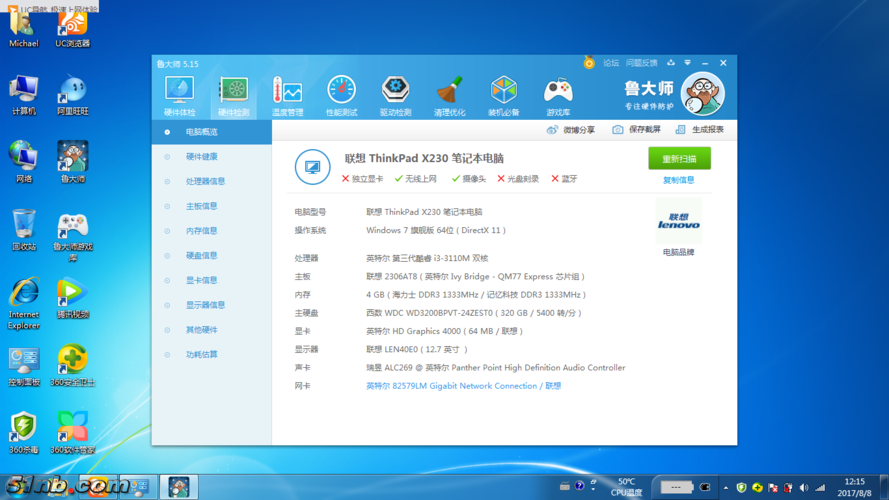This screenshot has width=889, height=500.
Task: Open 控制面板 desktop icon
Action: pyautogui.click(x=23, y=367)
